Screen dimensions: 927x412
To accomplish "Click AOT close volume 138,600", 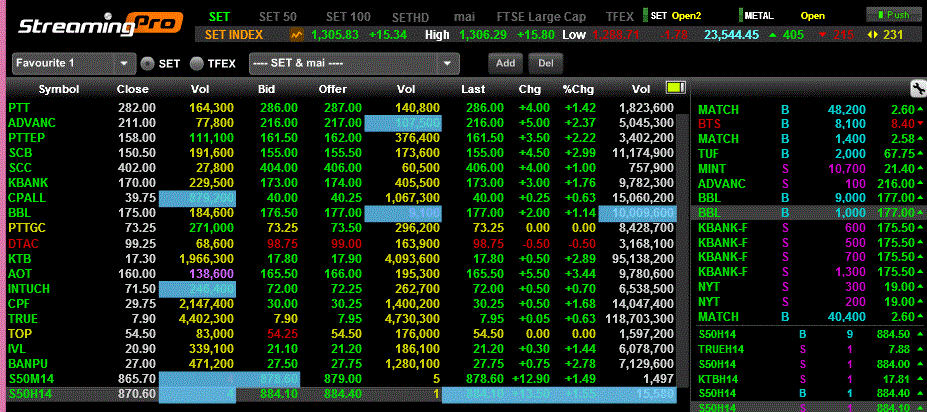I will (212, 274).
